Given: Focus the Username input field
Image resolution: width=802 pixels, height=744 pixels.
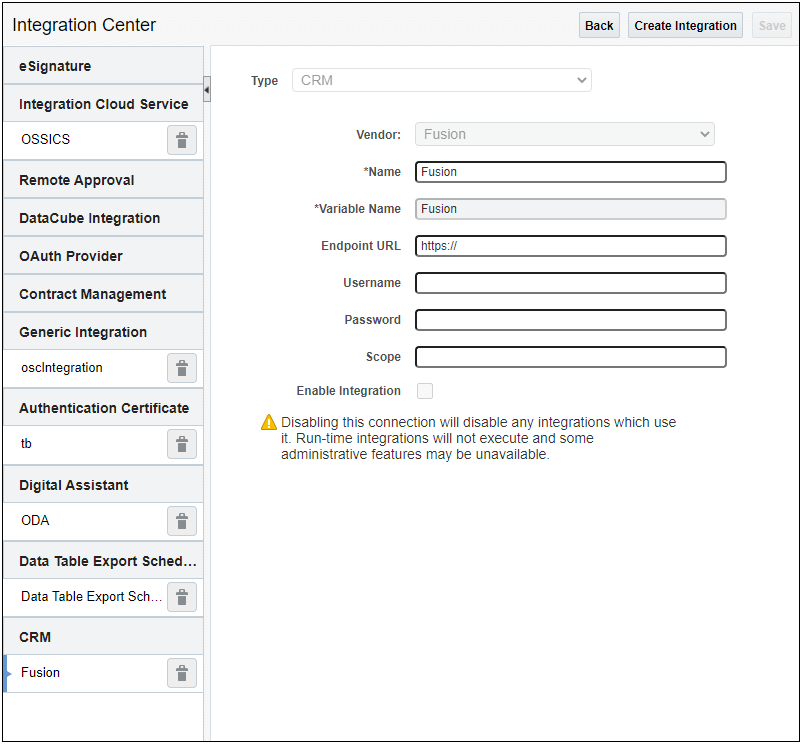Looking at the screenshot, I should pos(570,283).
